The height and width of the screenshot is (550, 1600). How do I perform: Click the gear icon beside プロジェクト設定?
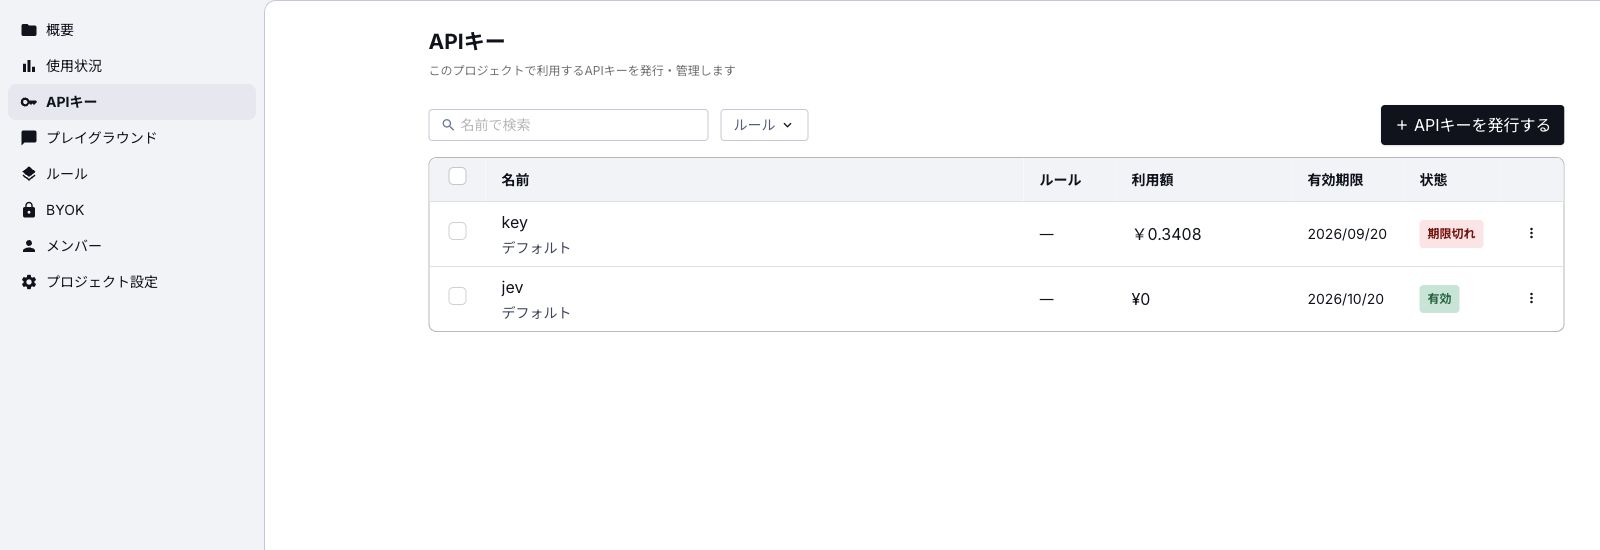(29, 282)
